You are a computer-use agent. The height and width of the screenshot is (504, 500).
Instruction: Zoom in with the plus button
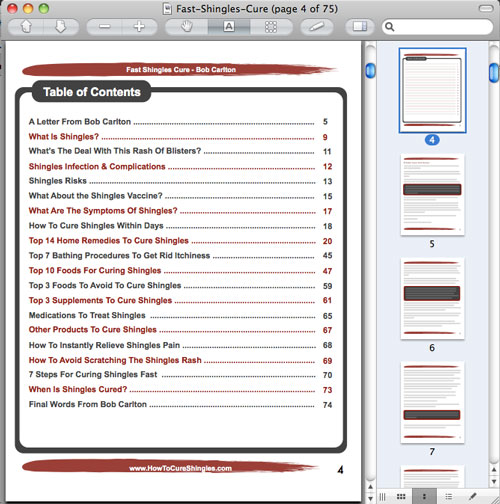click(139, 27)
